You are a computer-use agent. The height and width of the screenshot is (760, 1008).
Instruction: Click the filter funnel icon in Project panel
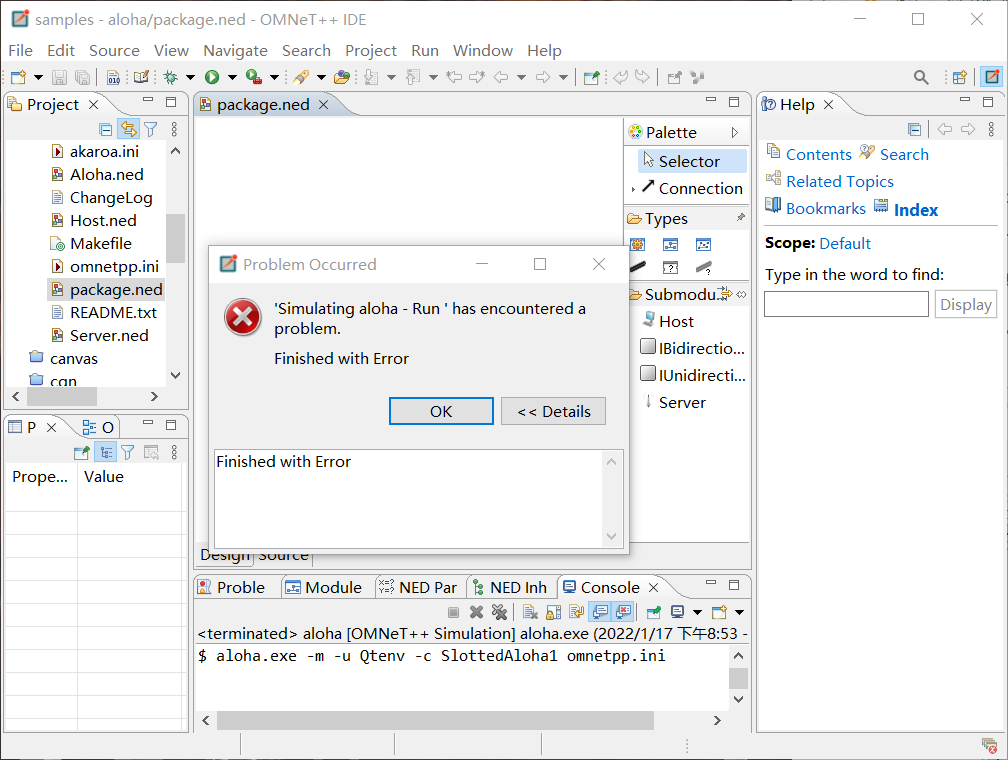coord(150,129)
